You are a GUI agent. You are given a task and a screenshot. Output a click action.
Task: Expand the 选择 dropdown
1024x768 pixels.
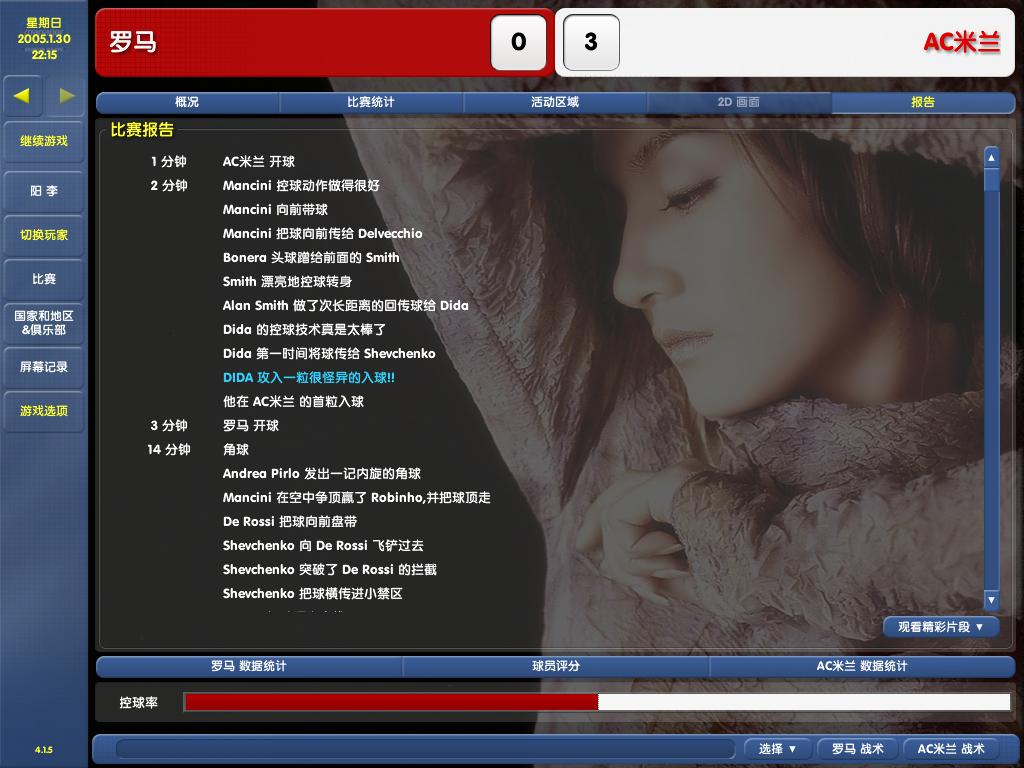point(777,749)
